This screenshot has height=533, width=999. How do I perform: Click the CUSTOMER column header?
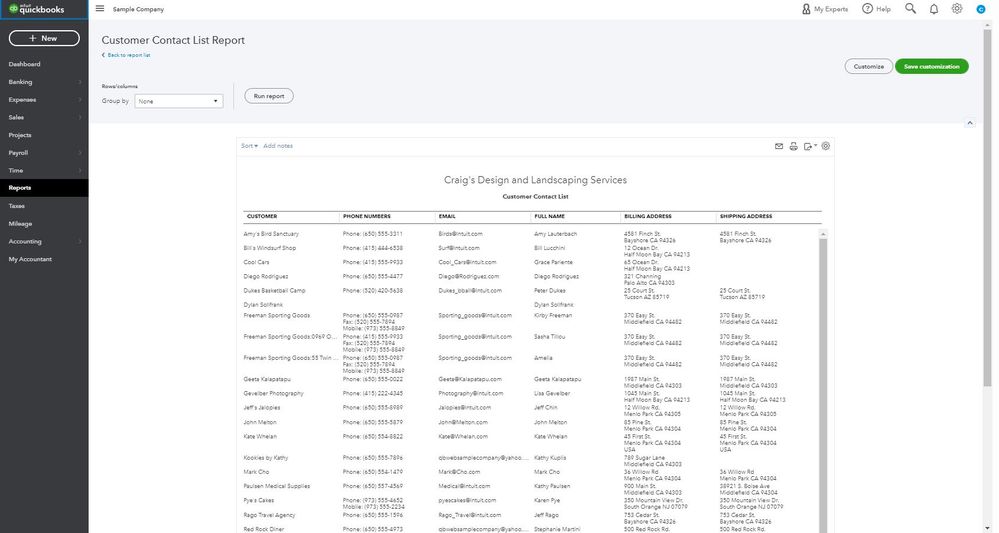pos(262,217)
